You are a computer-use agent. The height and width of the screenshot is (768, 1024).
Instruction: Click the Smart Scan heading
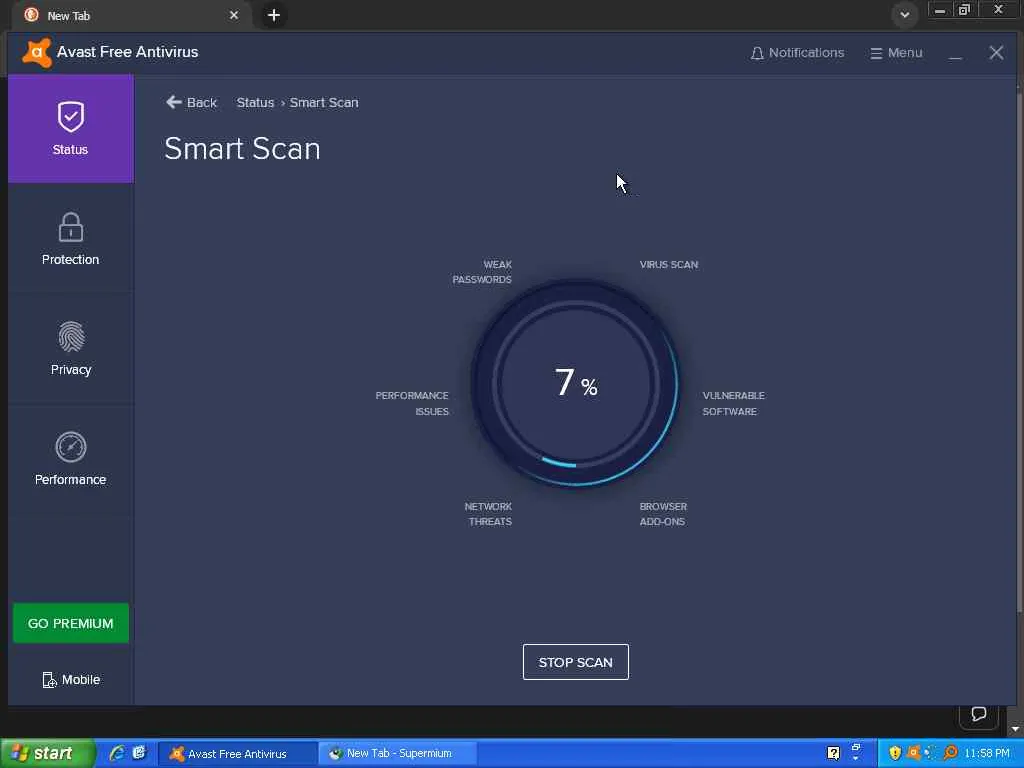coord(242,149)
